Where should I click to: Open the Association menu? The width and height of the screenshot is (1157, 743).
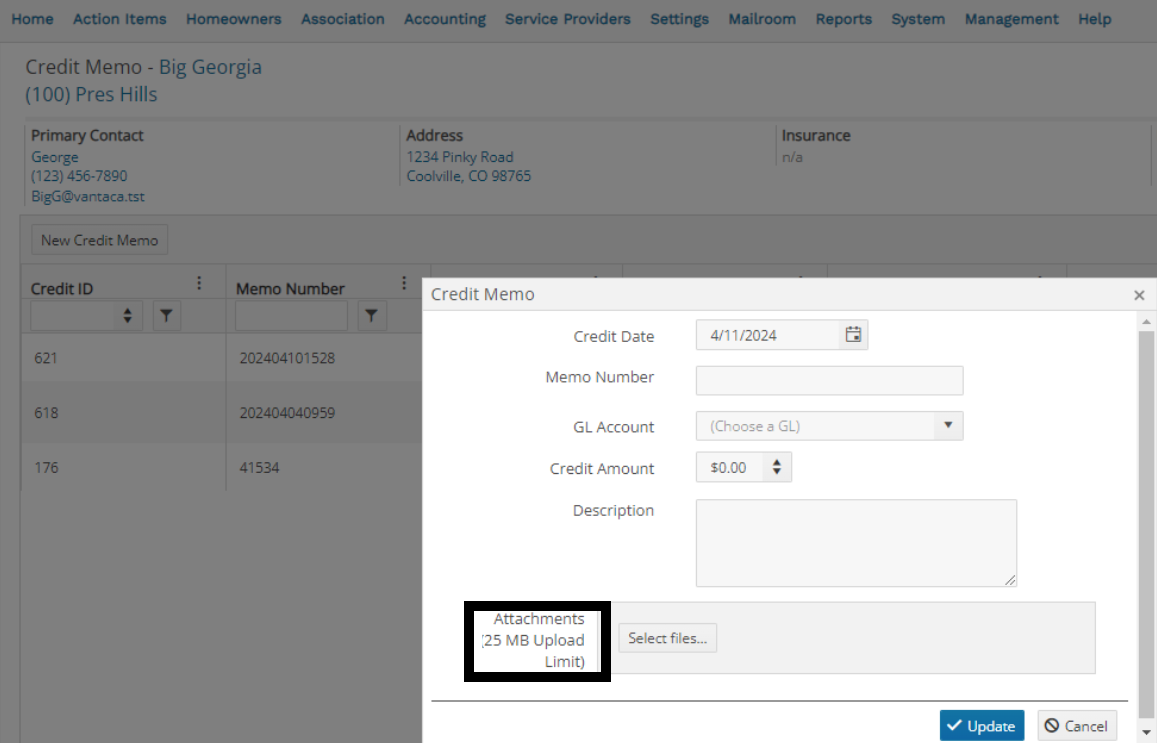click(343, 19)
